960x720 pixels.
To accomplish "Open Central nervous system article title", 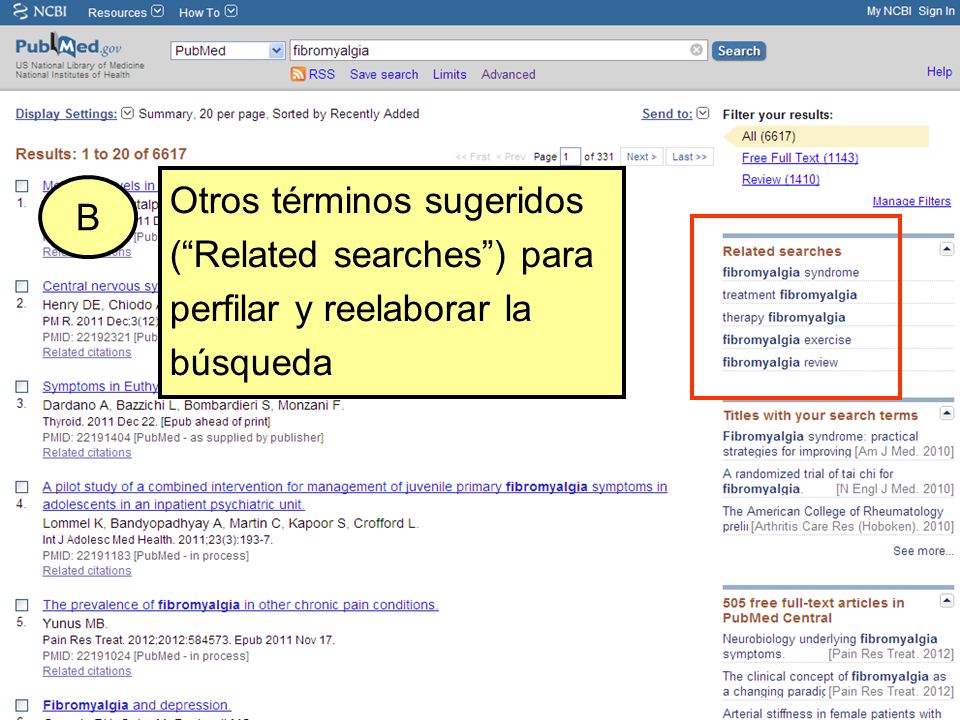I will pyautogui.click(x=100, y=286).
